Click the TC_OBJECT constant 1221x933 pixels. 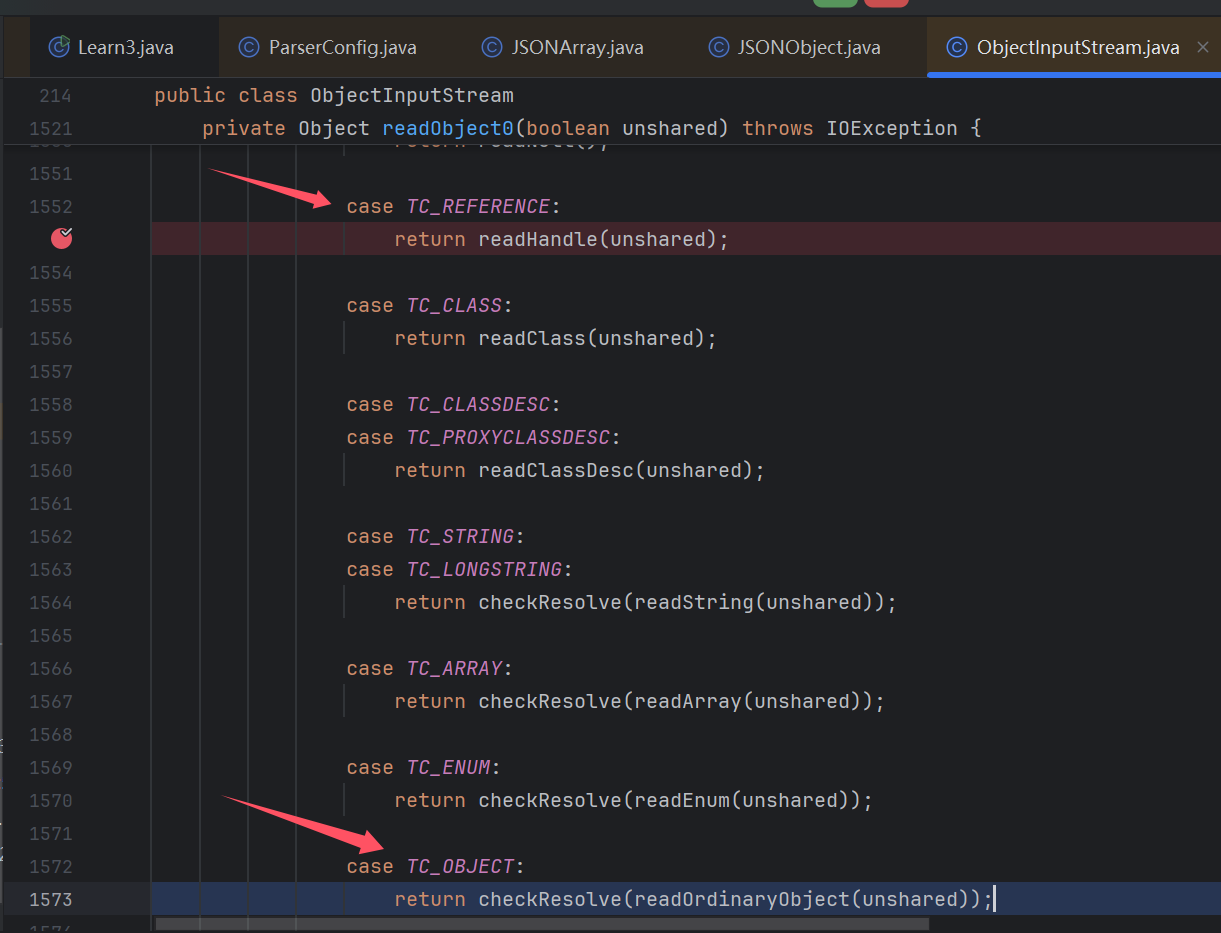tap(460, 866)
